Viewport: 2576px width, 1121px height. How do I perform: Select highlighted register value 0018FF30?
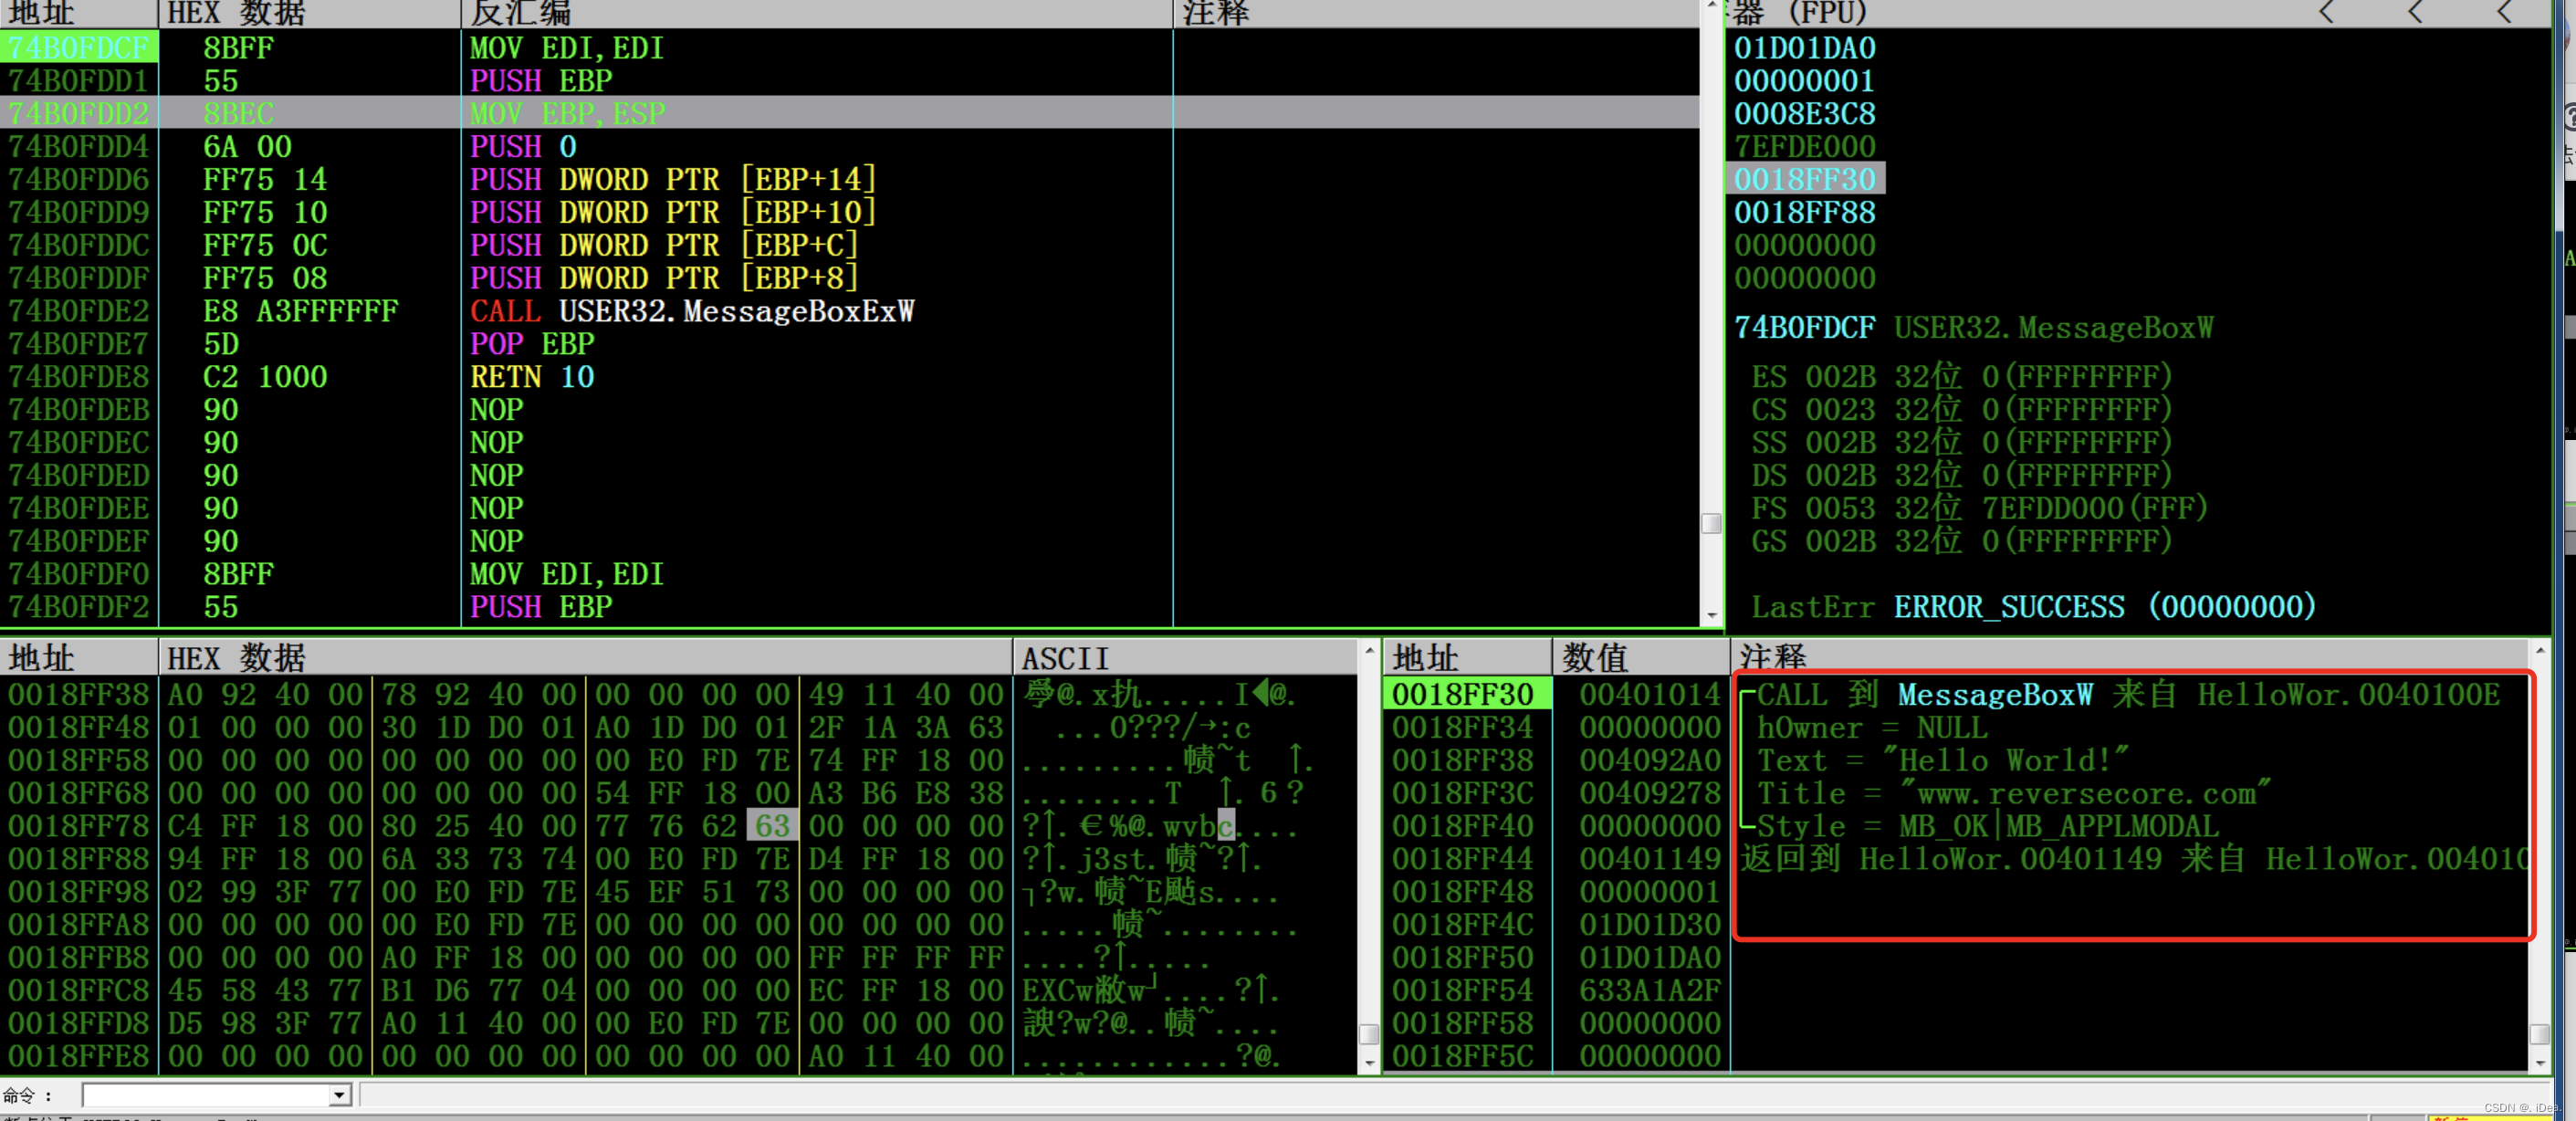coord(1805,180)
